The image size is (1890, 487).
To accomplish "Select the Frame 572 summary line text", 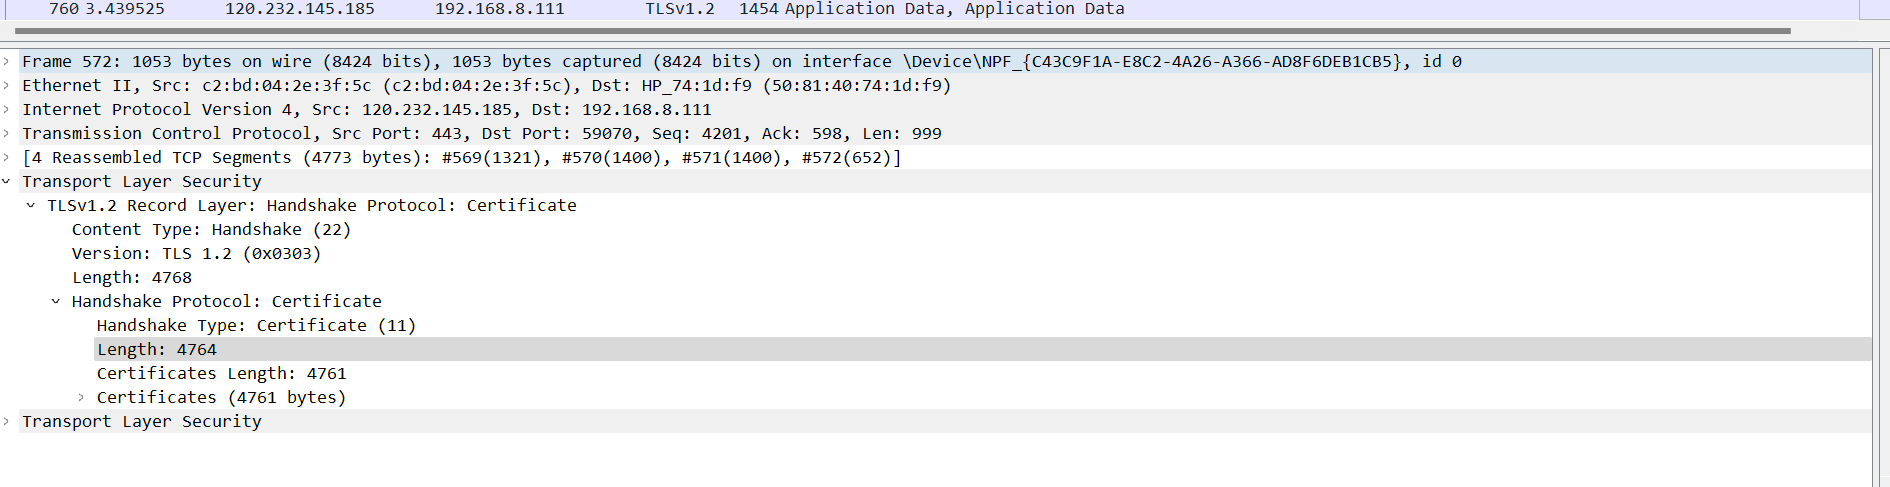I will click(741, 62).
